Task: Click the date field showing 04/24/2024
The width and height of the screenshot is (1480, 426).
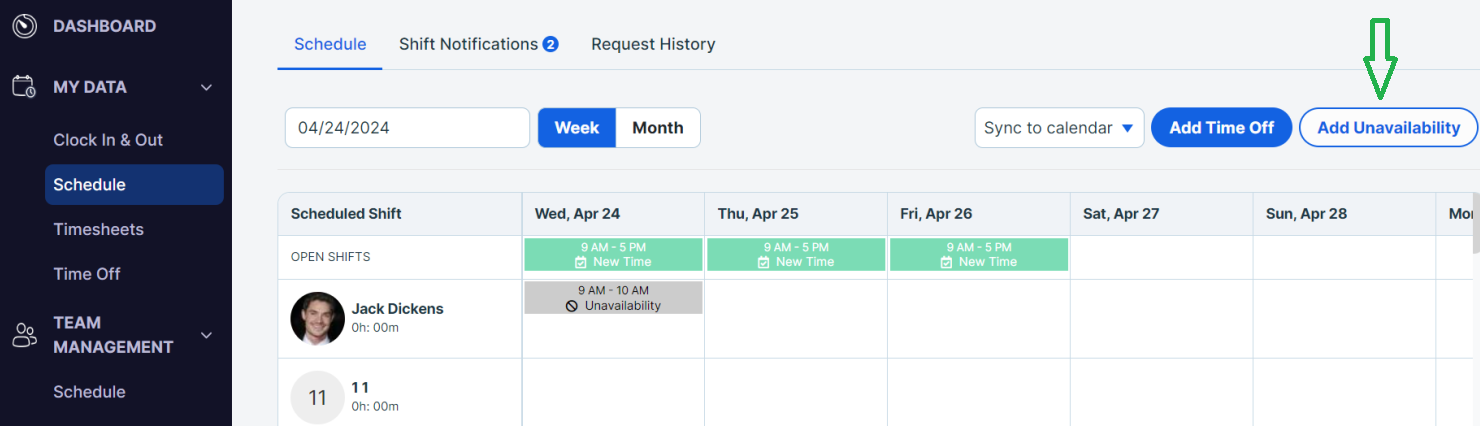Action: click(x=407, y=128)
